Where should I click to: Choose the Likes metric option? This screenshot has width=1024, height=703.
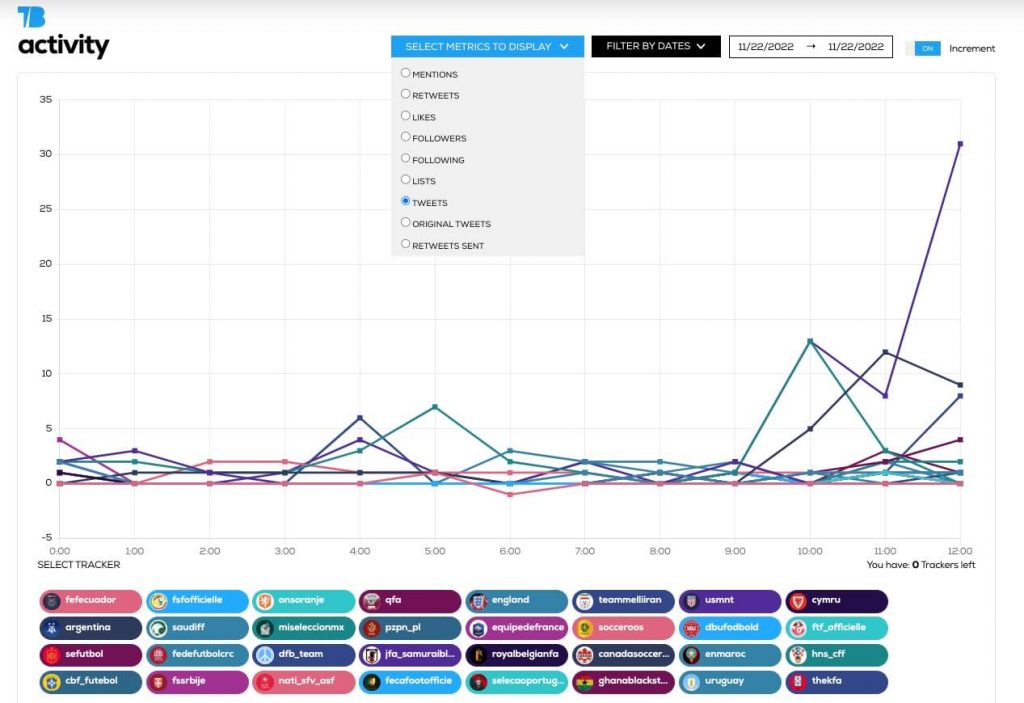[x=406, y=116]
